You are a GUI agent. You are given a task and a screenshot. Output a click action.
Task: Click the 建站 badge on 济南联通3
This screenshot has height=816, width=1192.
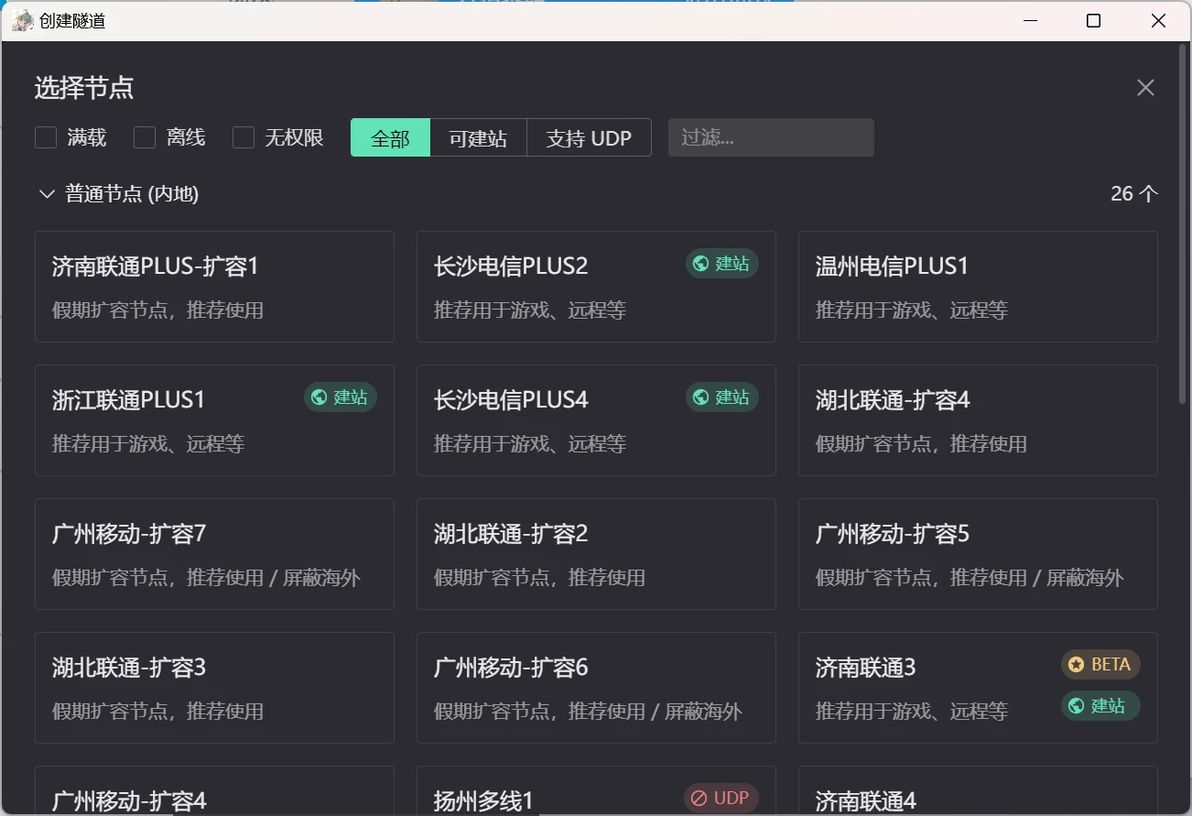1100,706
